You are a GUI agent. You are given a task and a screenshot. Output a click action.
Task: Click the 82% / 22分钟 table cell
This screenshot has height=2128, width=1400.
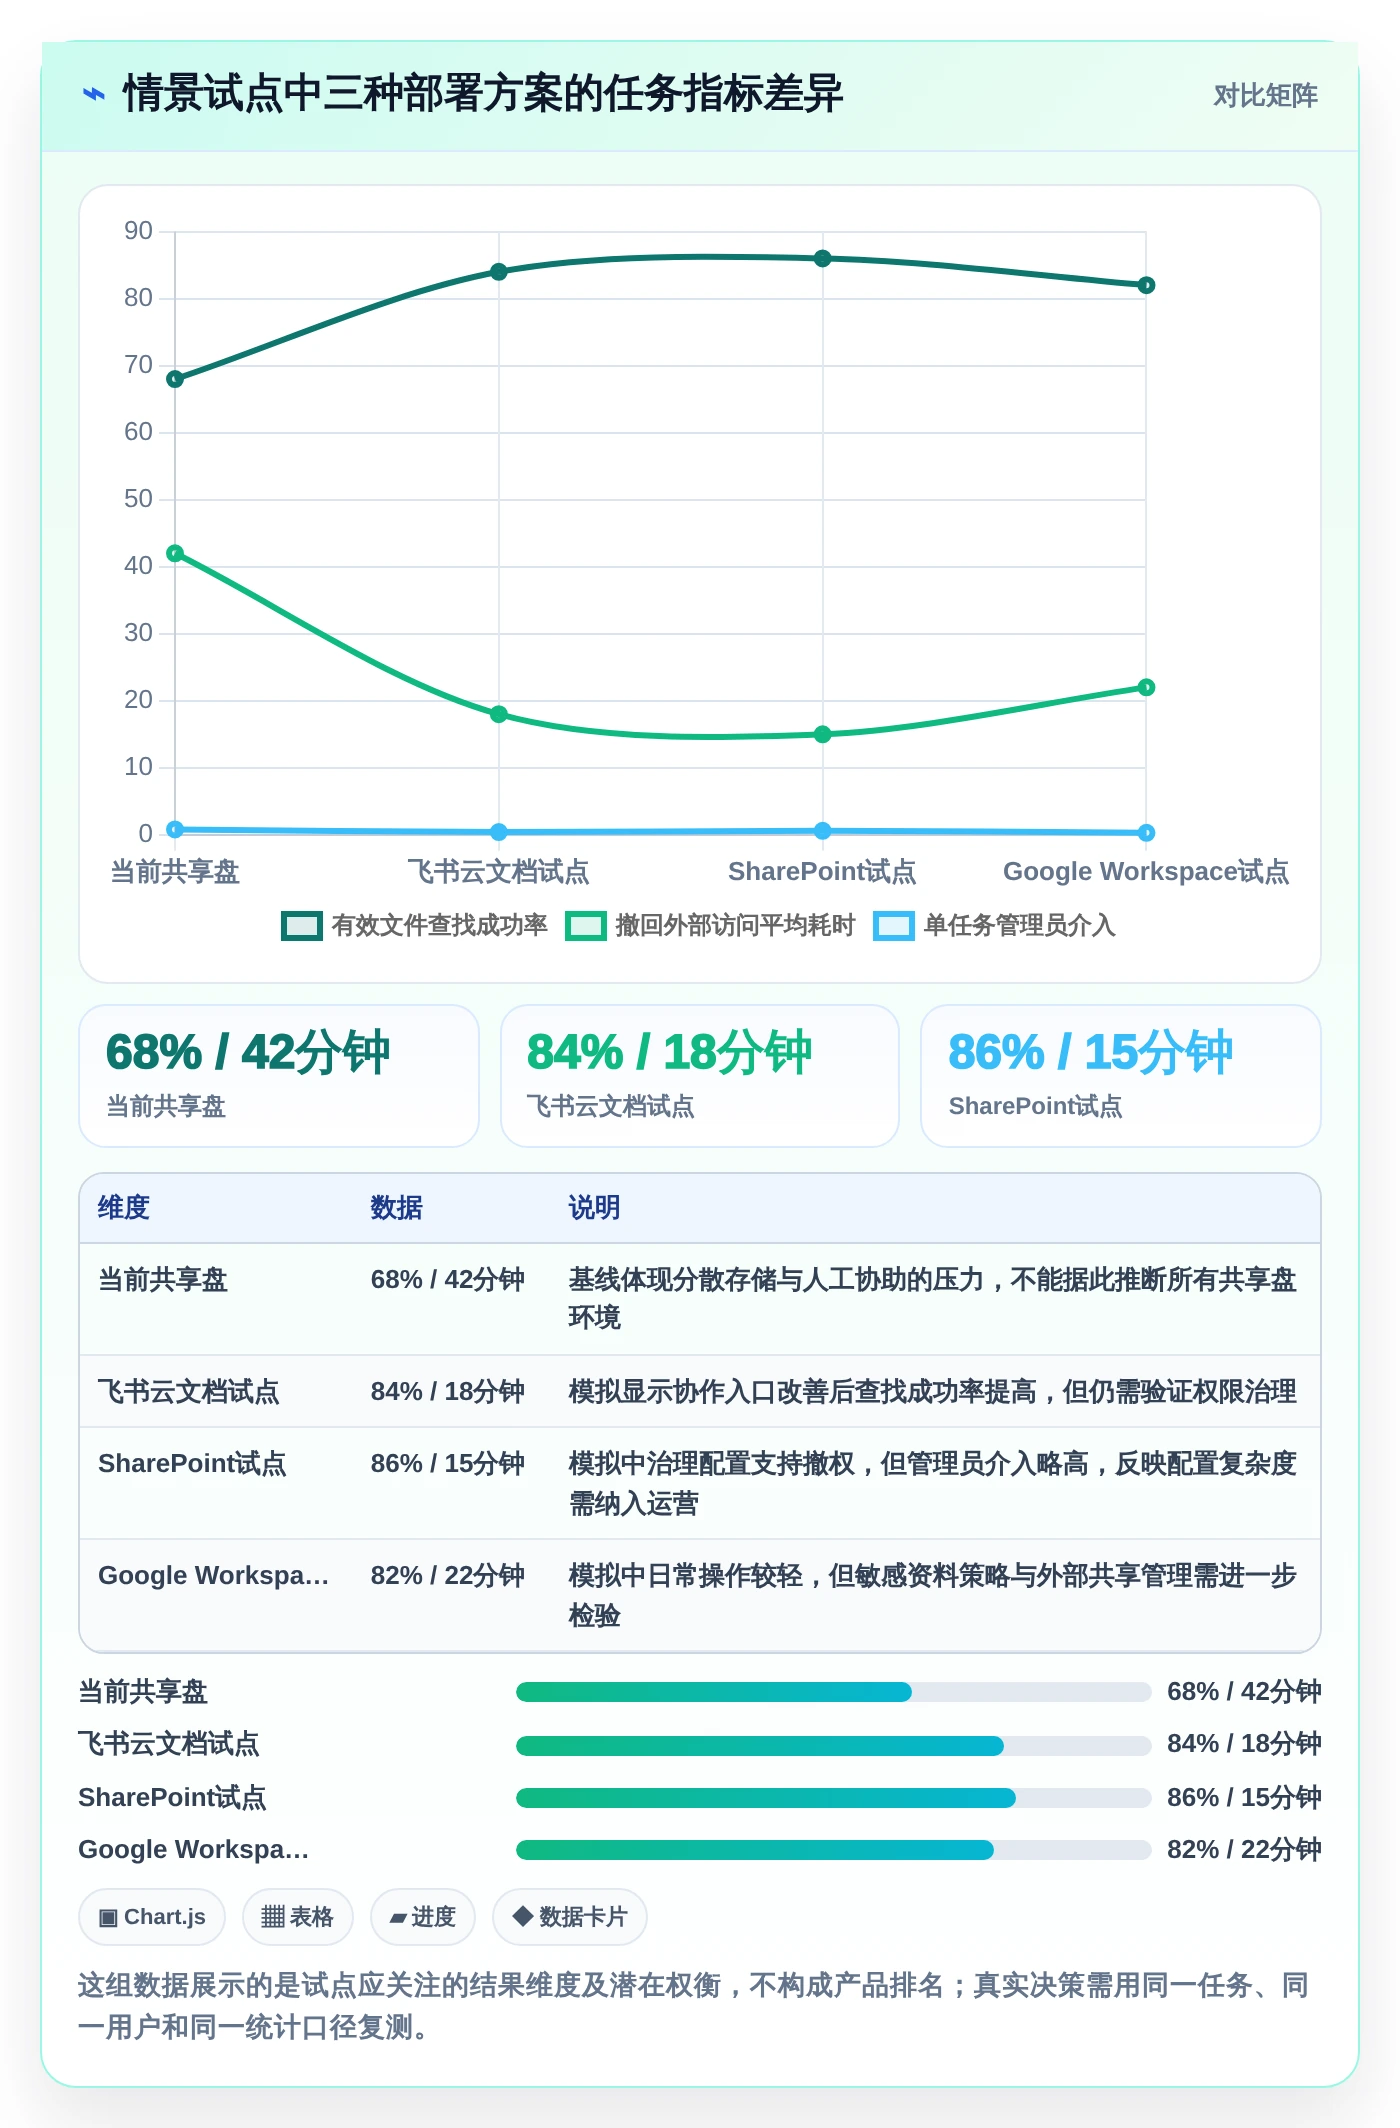point(448,1576)
